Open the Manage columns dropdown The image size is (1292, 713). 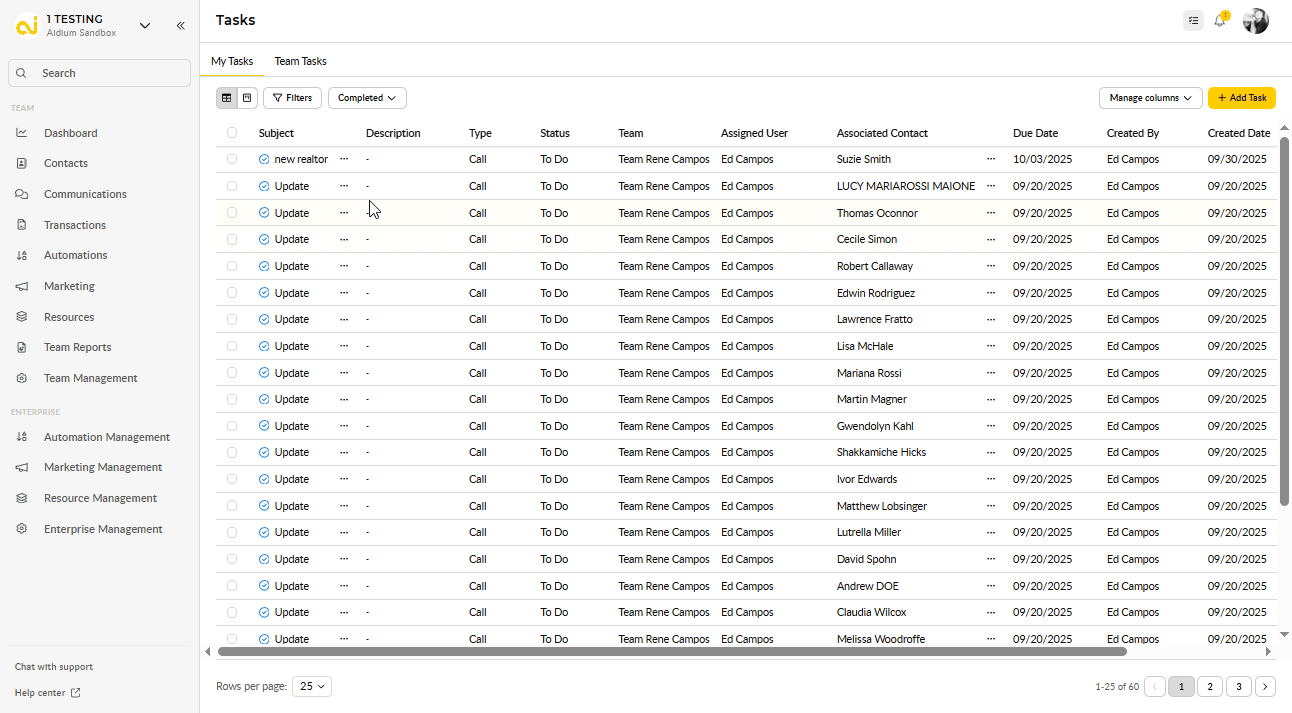[x=1150, y=98]
